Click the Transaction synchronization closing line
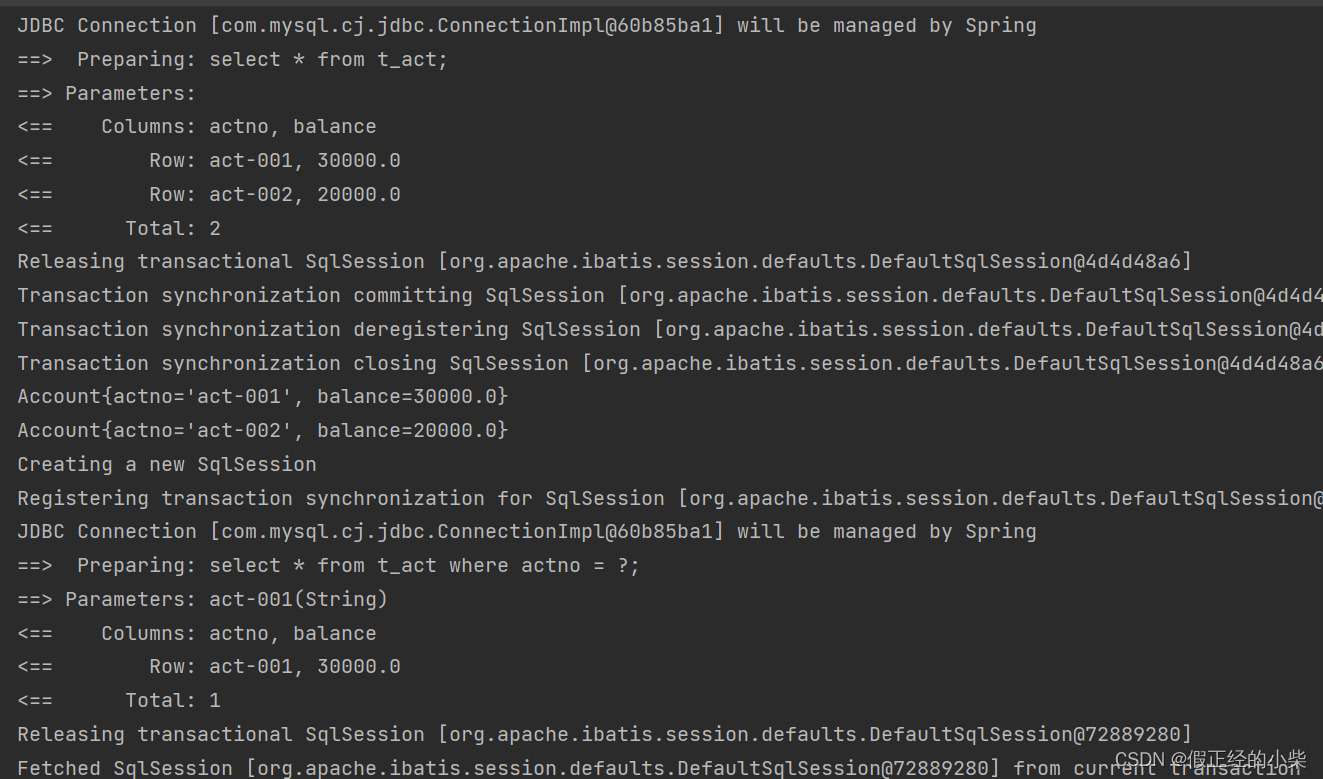This screenshot has width=1323, height=779. tap(670, 364)
